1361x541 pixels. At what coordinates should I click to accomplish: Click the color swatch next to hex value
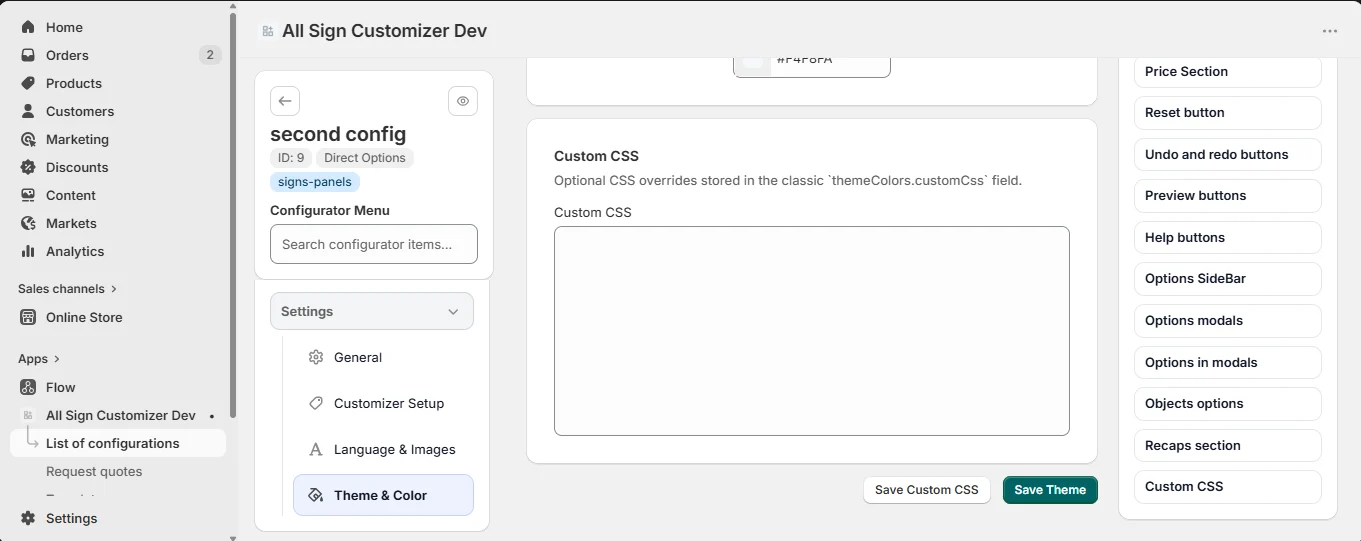pyautogui.click(x=754, y=62)
